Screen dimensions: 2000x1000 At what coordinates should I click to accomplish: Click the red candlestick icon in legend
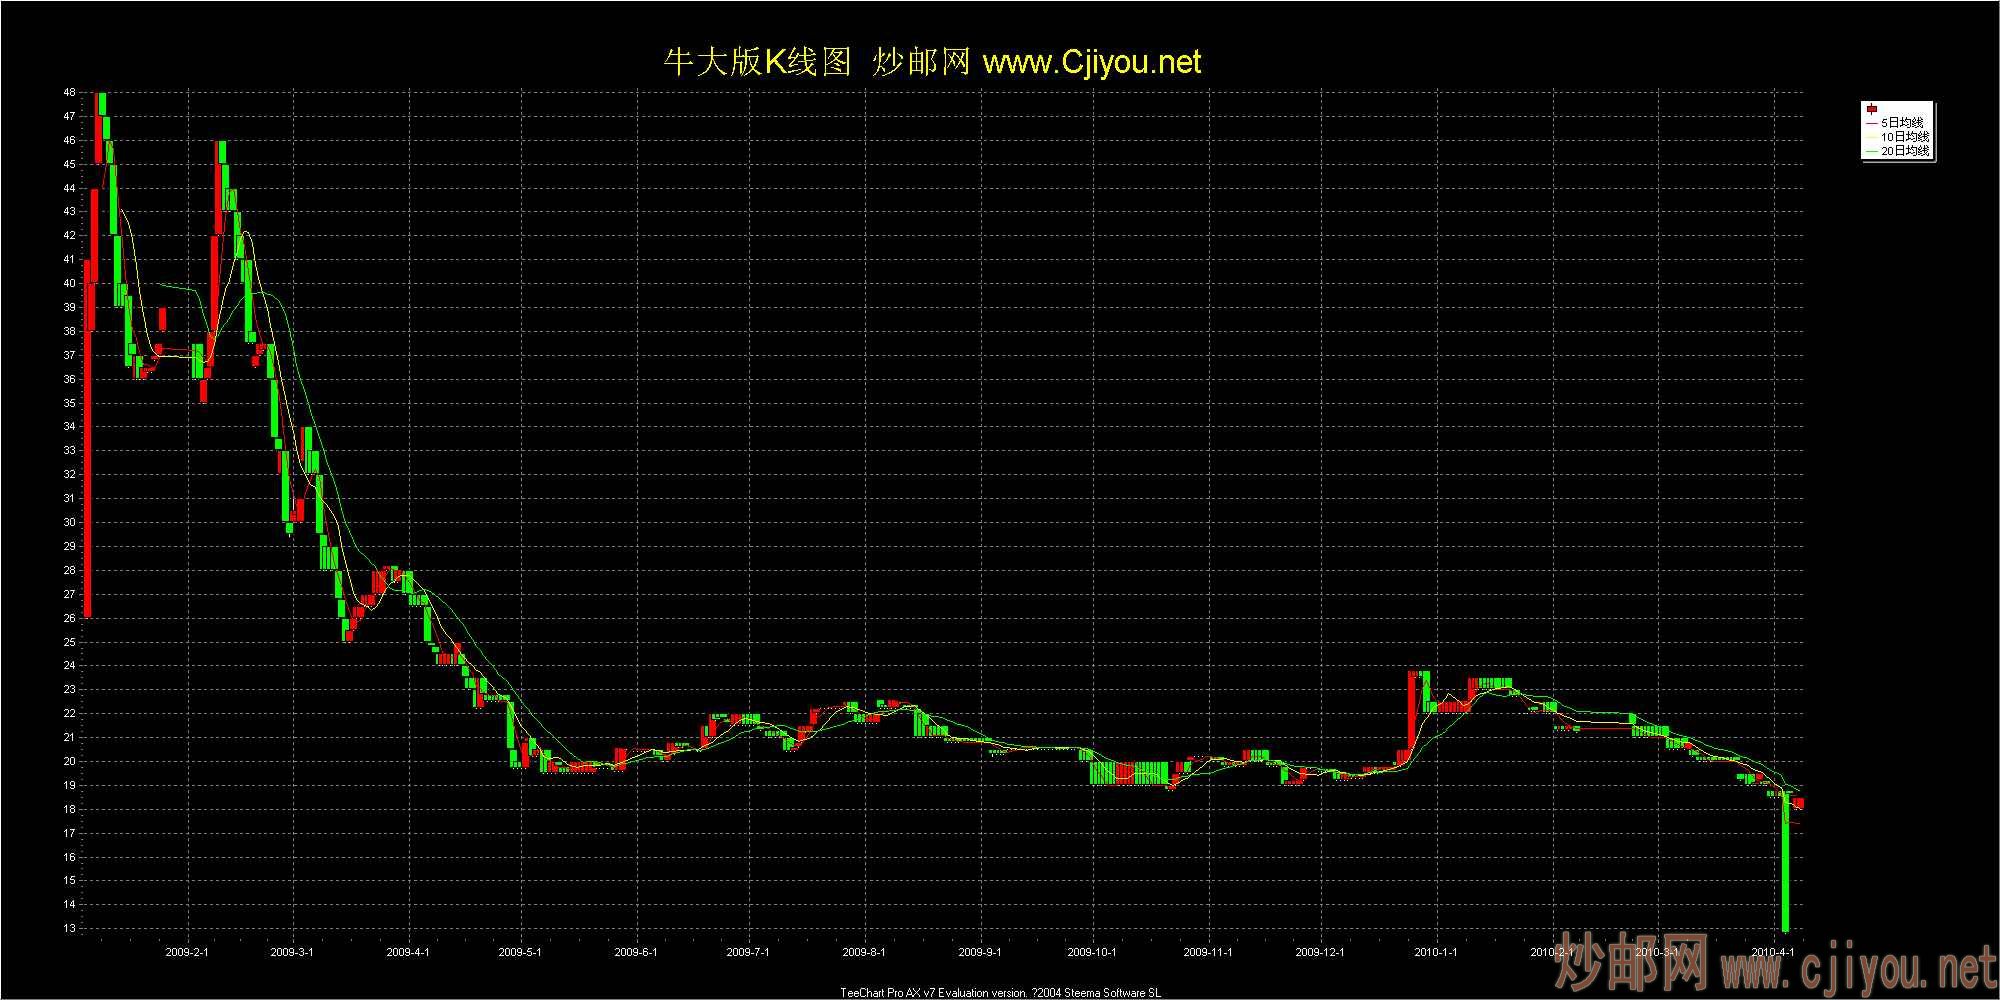[x=1871, y=109]
